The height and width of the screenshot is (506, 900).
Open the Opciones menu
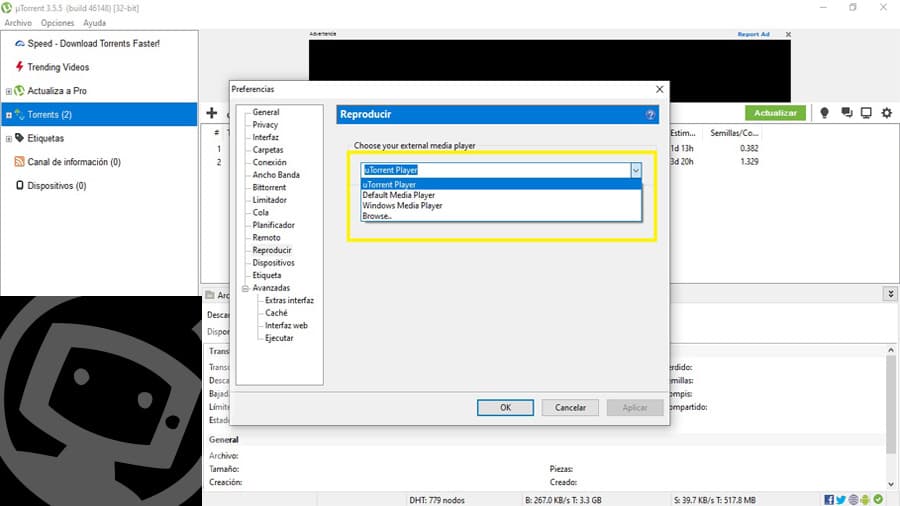click(x=57, y=23)
